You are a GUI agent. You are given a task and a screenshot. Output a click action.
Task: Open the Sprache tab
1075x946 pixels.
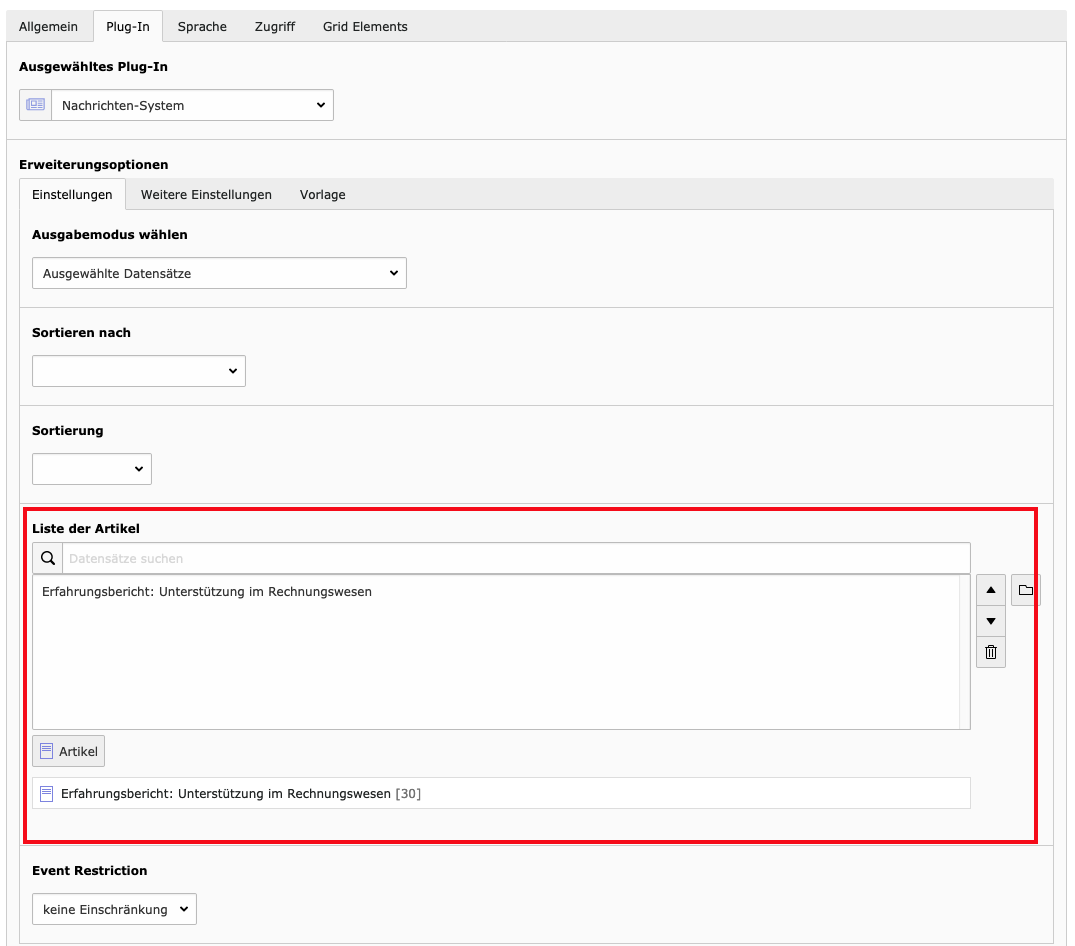[x=202, y=27]
